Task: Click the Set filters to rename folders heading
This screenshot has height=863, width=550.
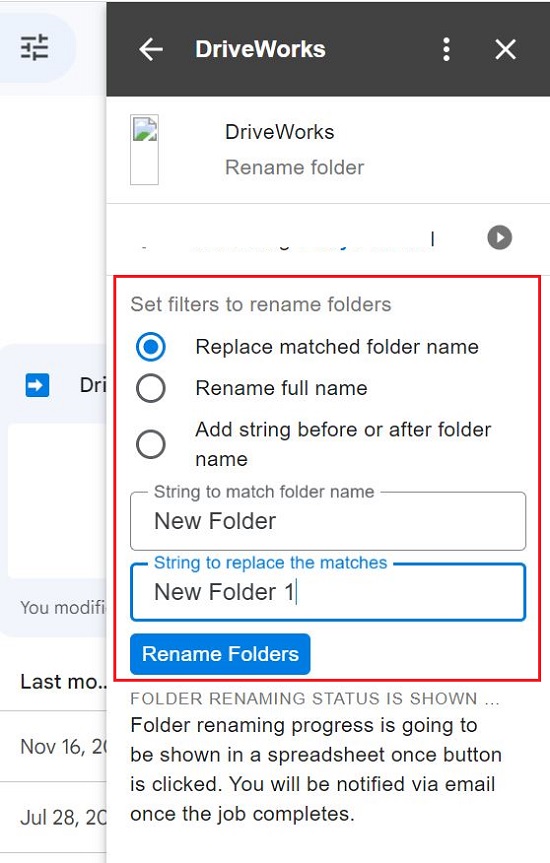Action: click(261, 304)
